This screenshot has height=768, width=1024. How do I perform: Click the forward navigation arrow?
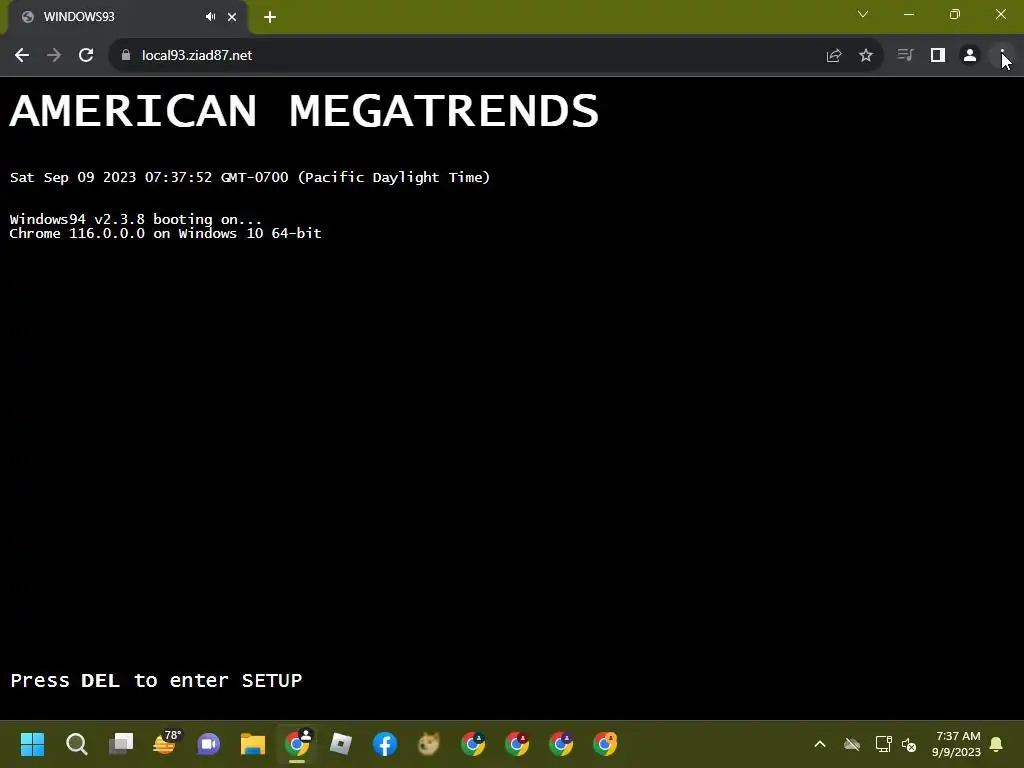tap(54, 56)
